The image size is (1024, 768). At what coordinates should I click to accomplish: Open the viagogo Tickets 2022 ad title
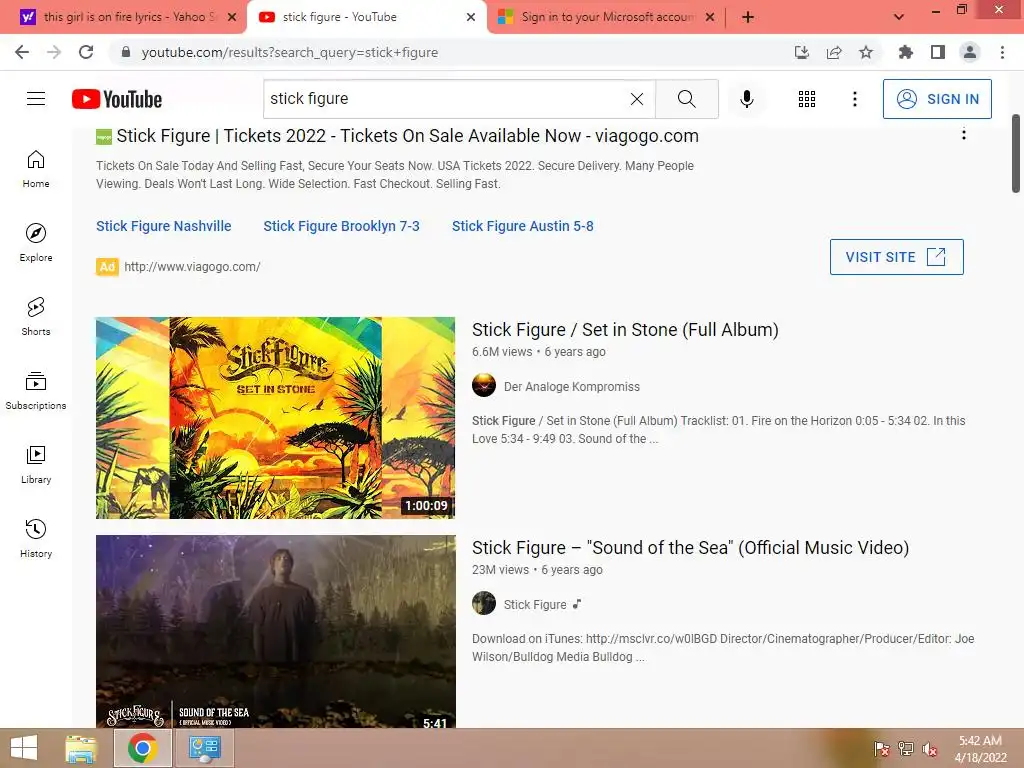tap(408, 136)
